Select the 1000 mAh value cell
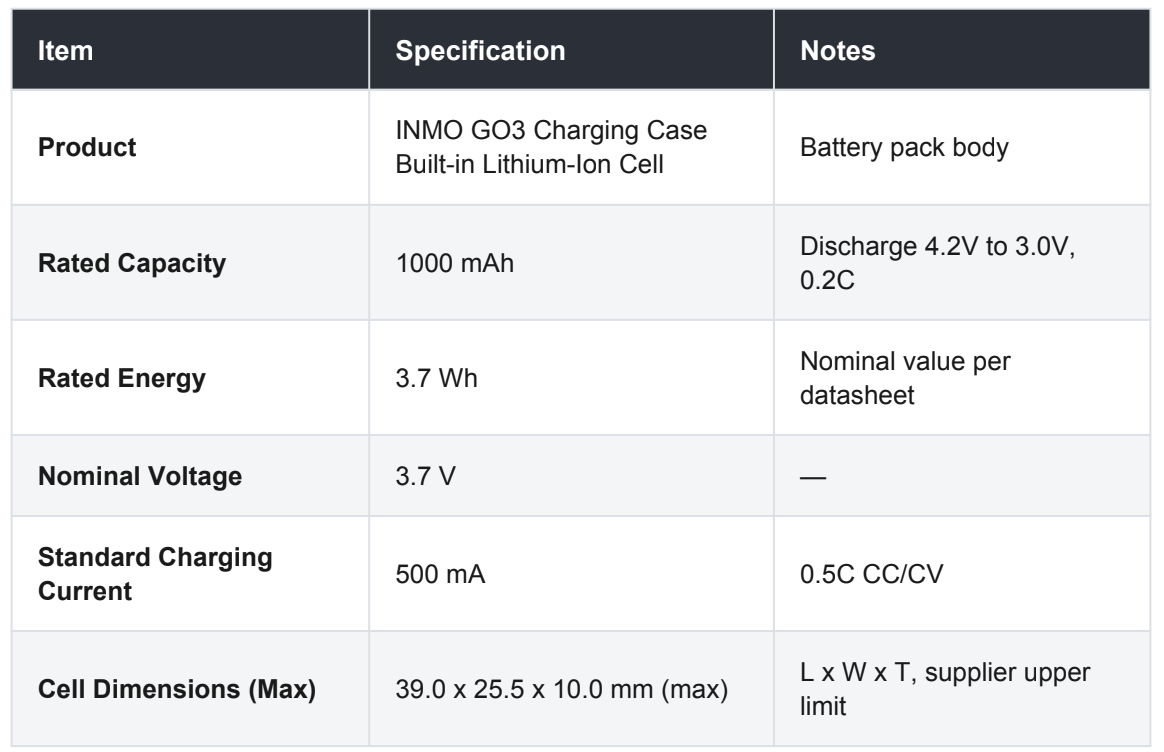1164x752 pixels. (x=454, y=263)
